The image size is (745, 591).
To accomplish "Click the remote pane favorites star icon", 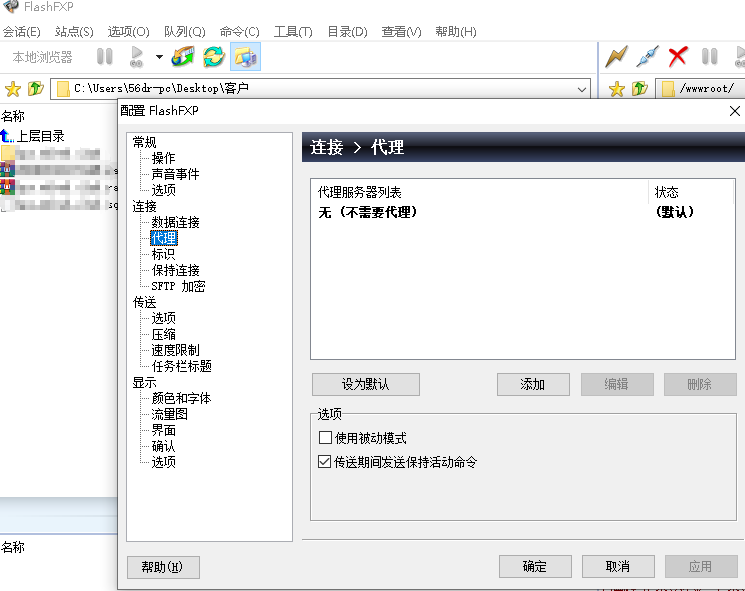I will point(617,89).
